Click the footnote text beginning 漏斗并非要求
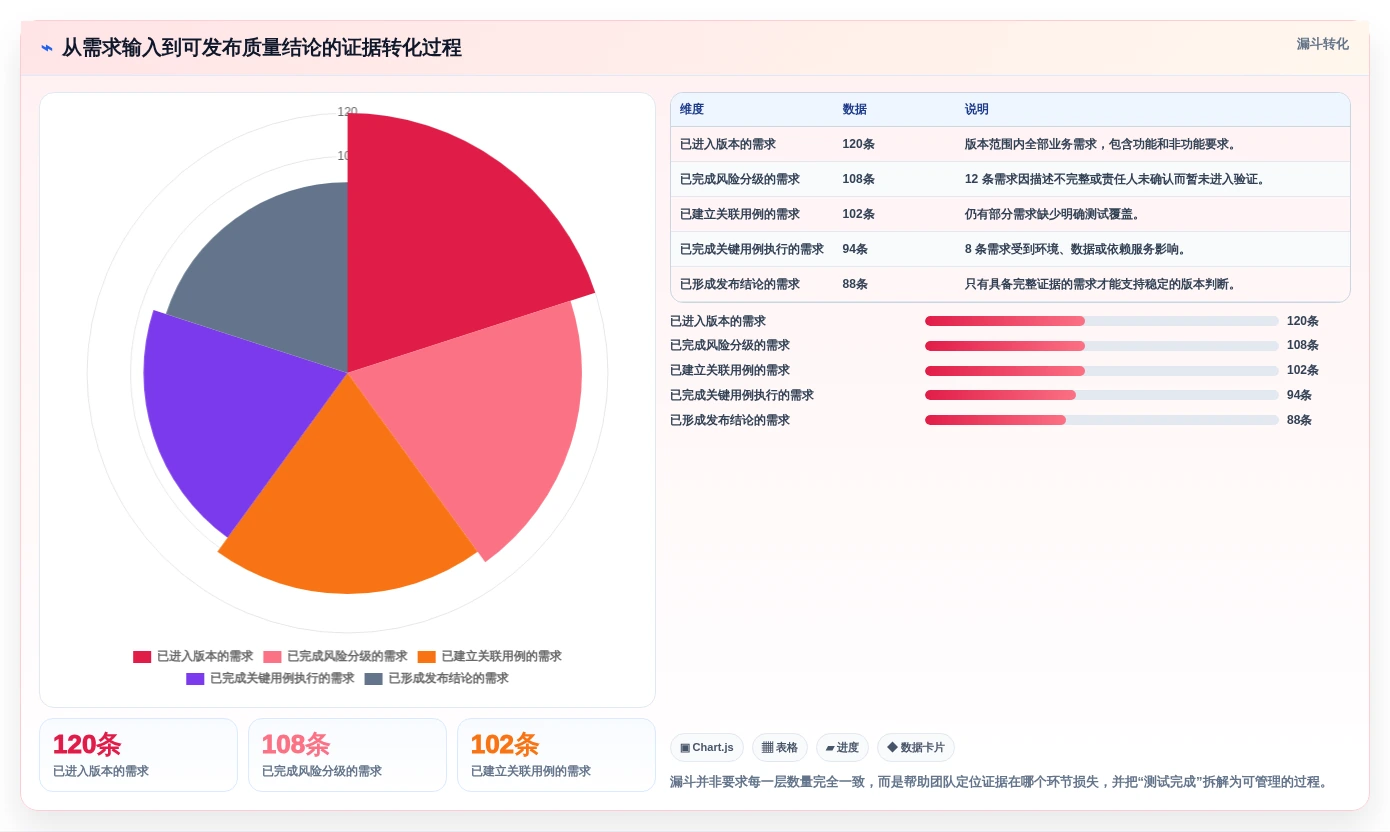The image size is (1390, 832). click(1001, 782)
